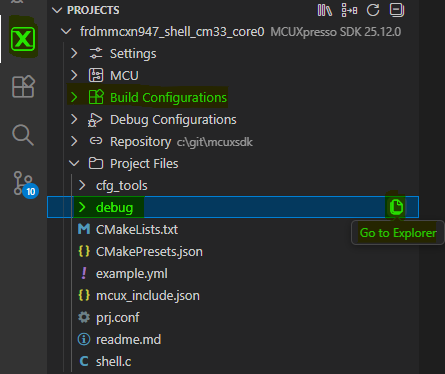This screenshot has width=445, height=374.
Task: Click the Build Configurations icon
Action: click(x=96, y=97)
